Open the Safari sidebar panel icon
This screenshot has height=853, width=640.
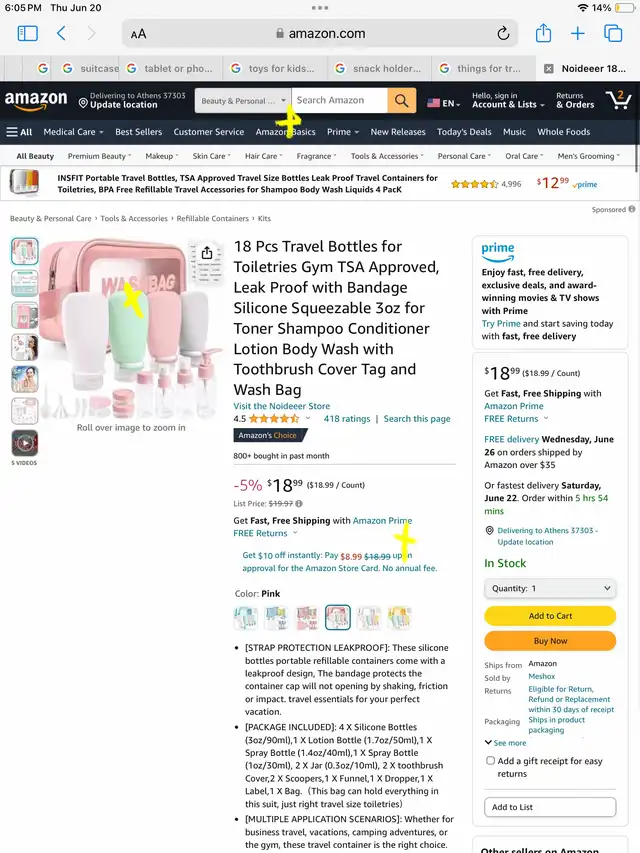tap(27, 34)
